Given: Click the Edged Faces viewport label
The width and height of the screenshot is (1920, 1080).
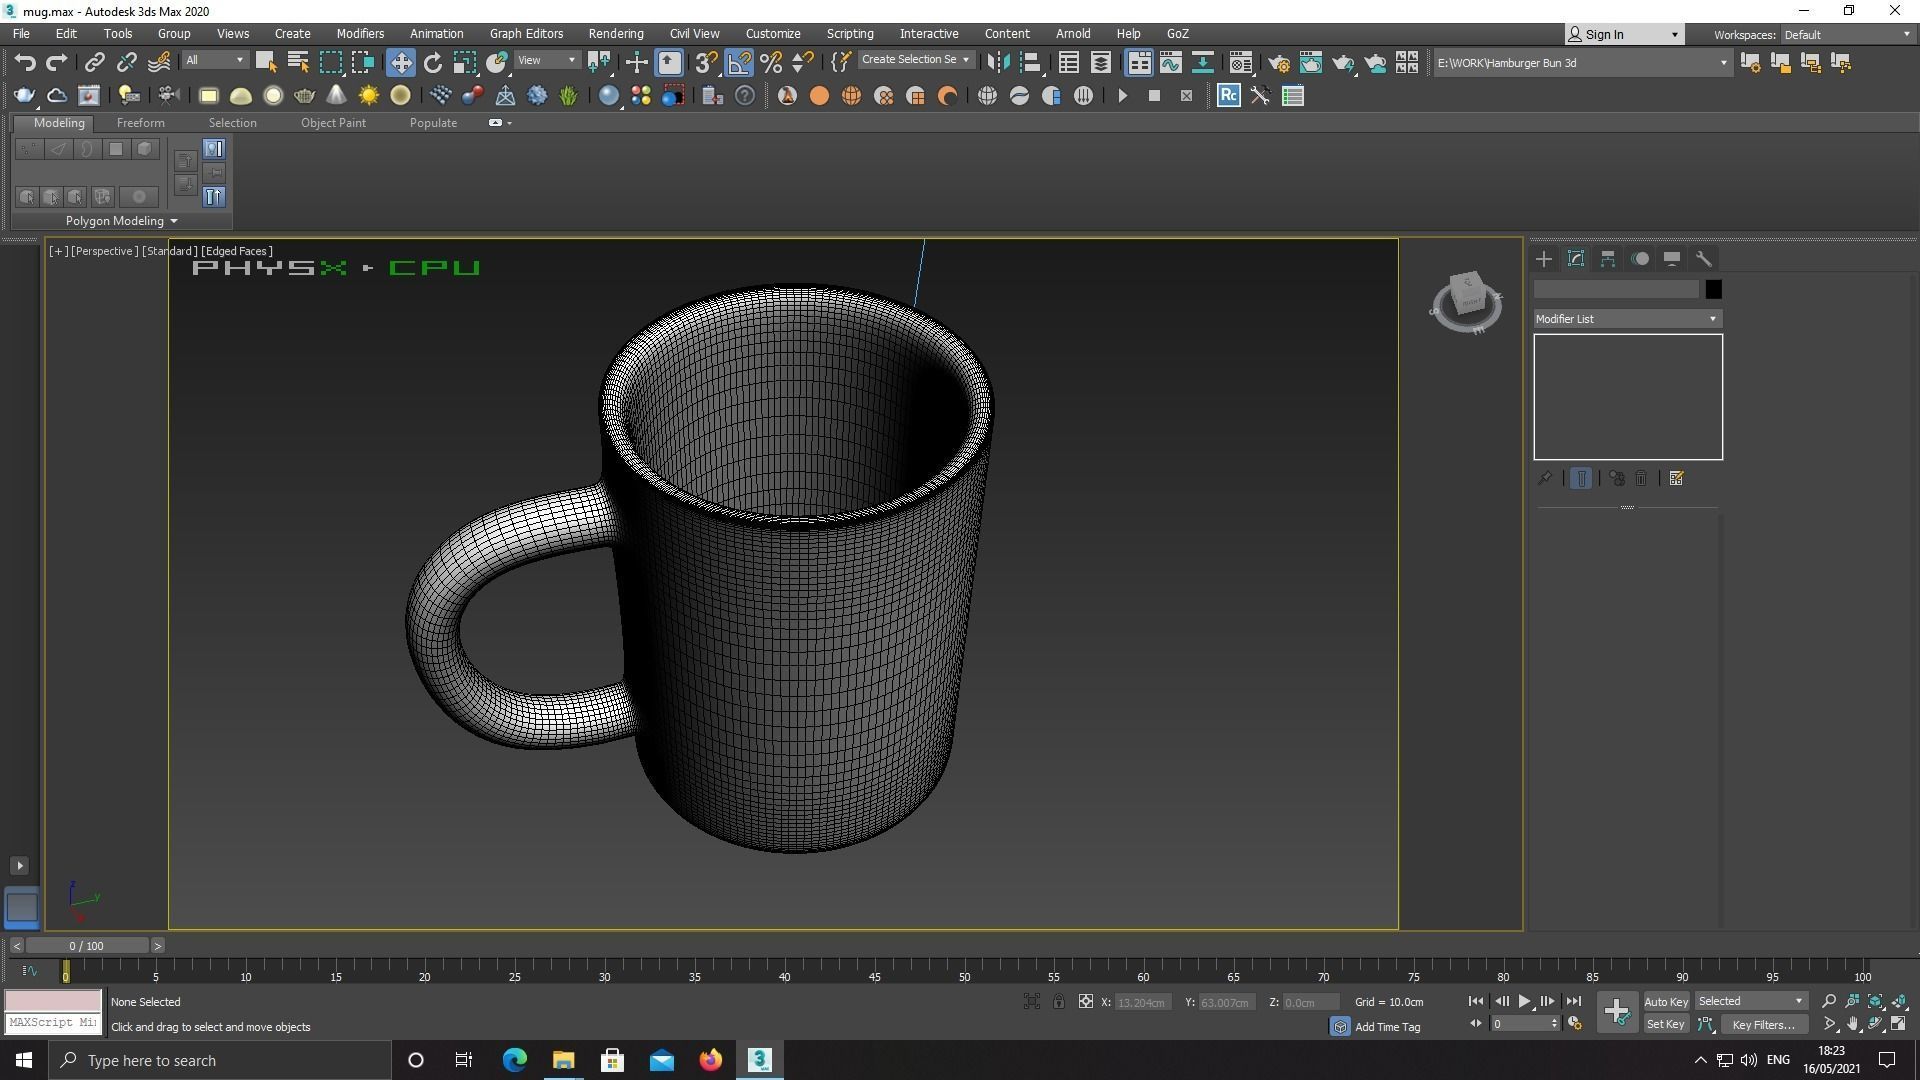Looking at the screenshot, I should [236, 251].
